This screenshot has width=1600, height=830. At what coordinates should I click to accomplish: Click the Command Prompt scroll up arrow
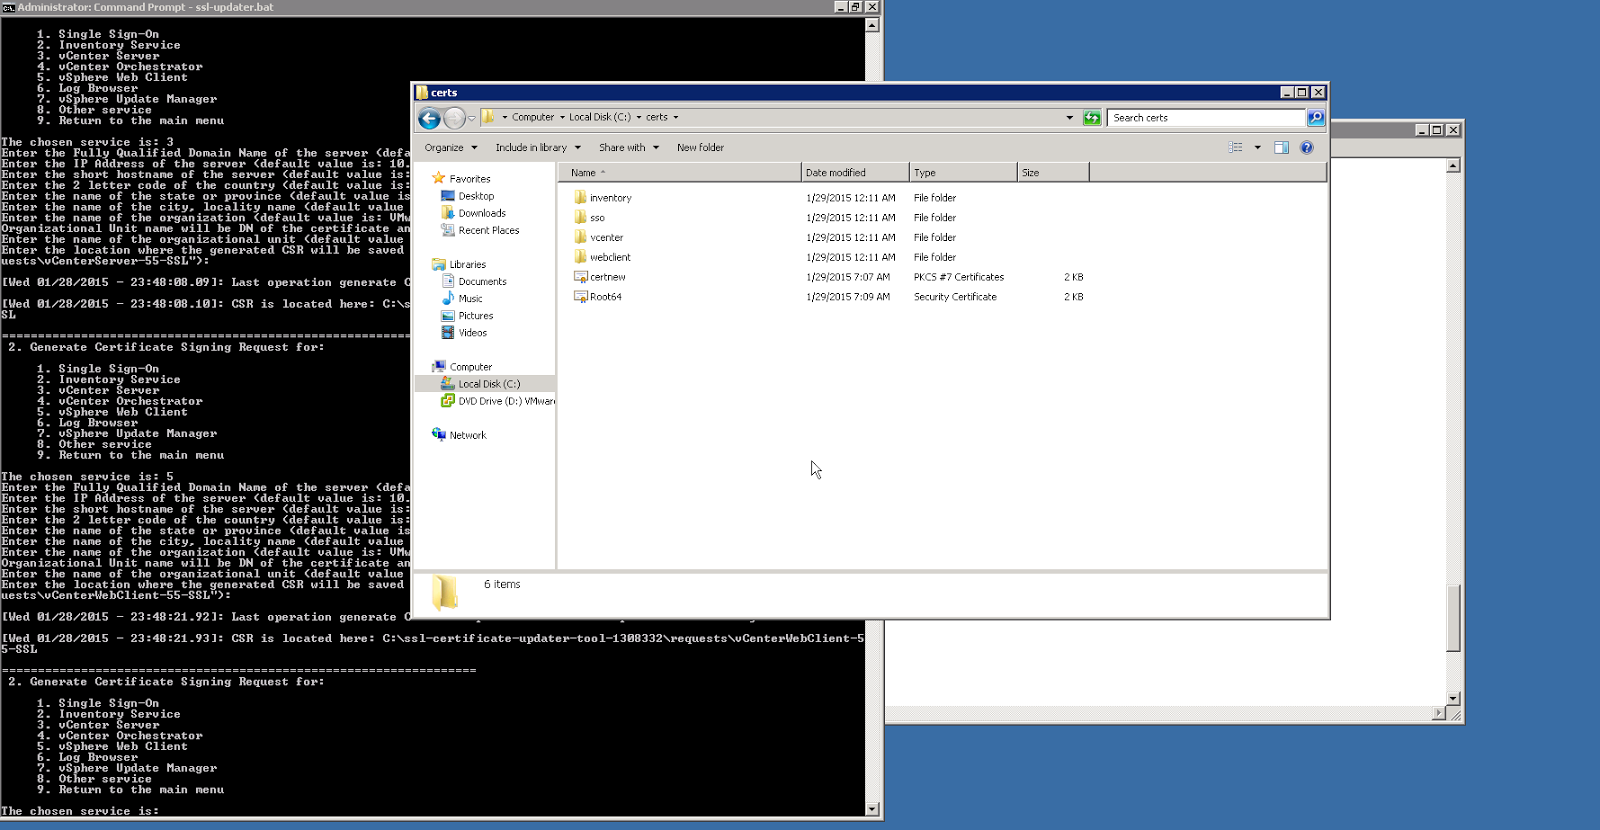(873, 25)
